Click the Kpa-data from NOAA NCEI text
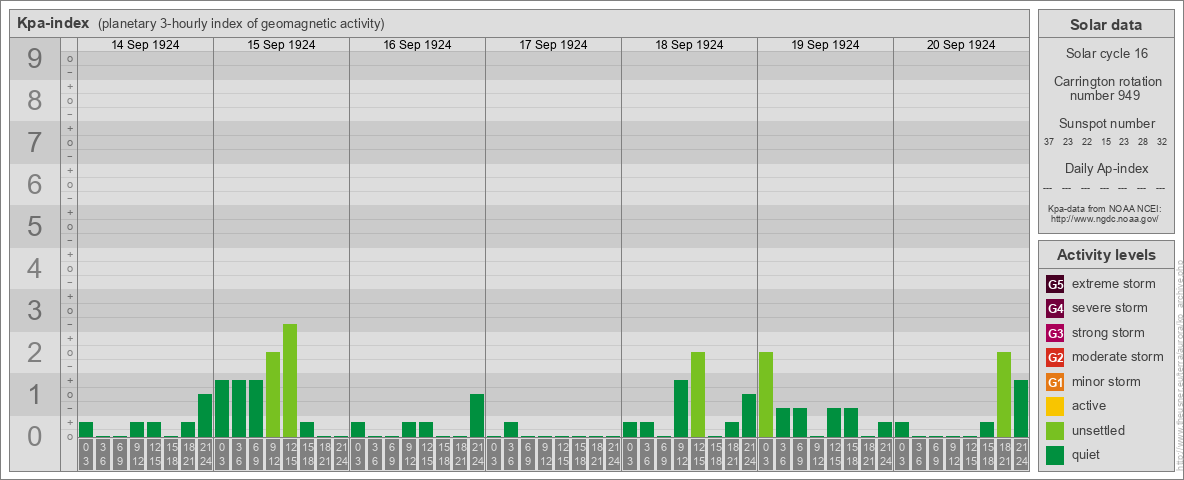Screen dimensions: 1184x480 (1106, 208)
